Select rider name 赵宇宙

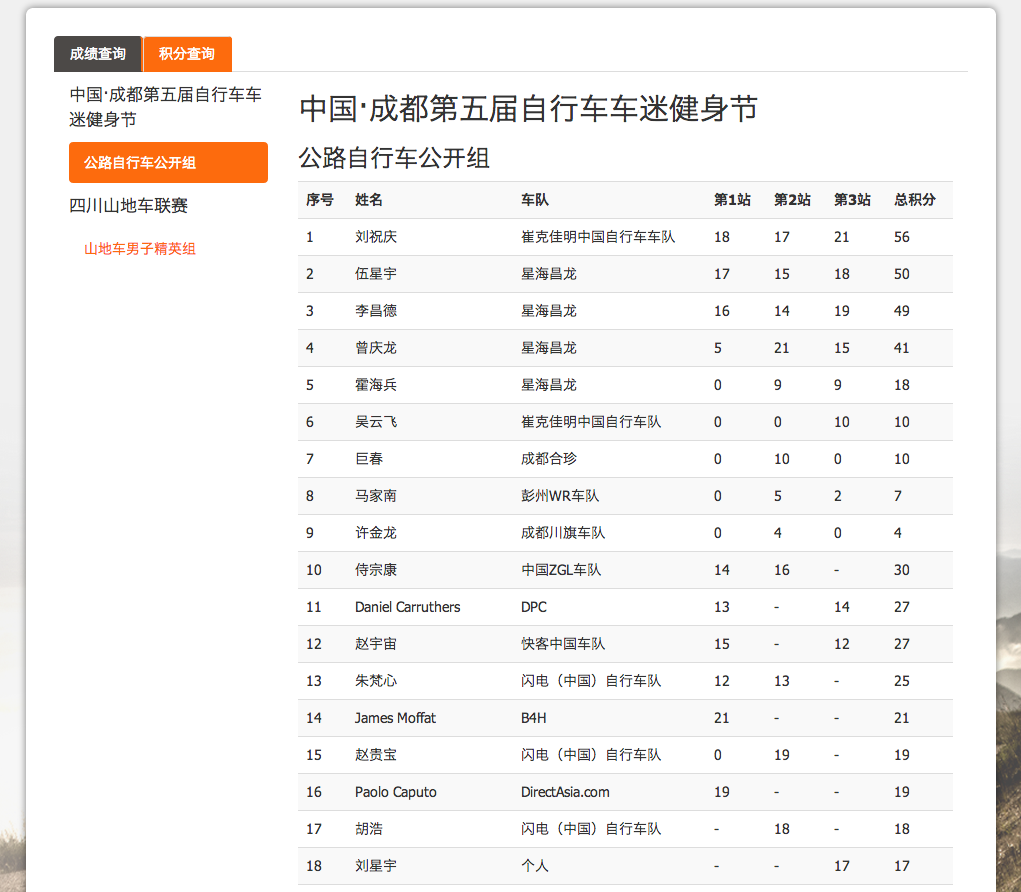376,644
